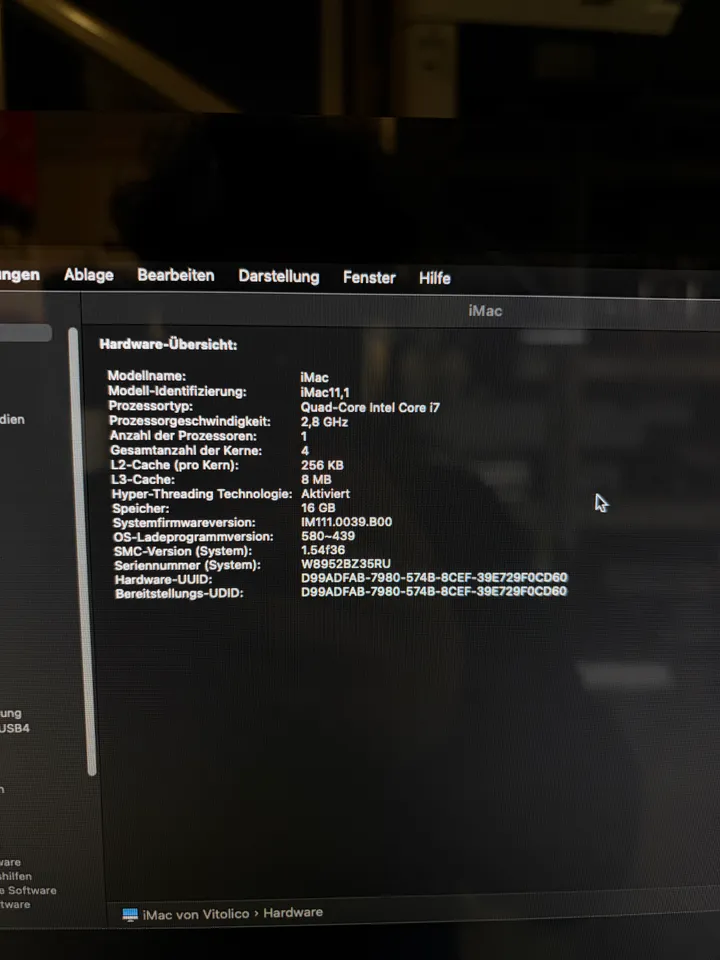Click the 'Anzahl der Prozessoren:' label
Viewport: 720px width, 960px height.
[x=183, y=436]
